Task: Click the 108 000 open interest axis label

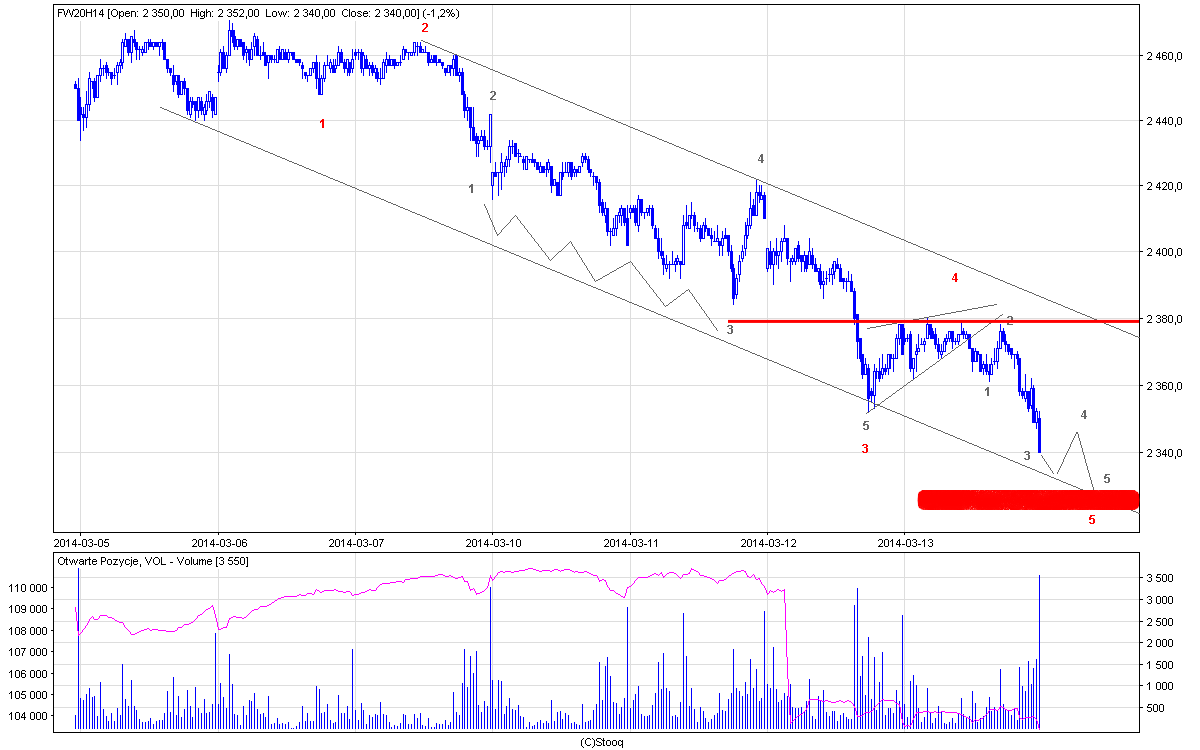Action: [x=30, y=631]
